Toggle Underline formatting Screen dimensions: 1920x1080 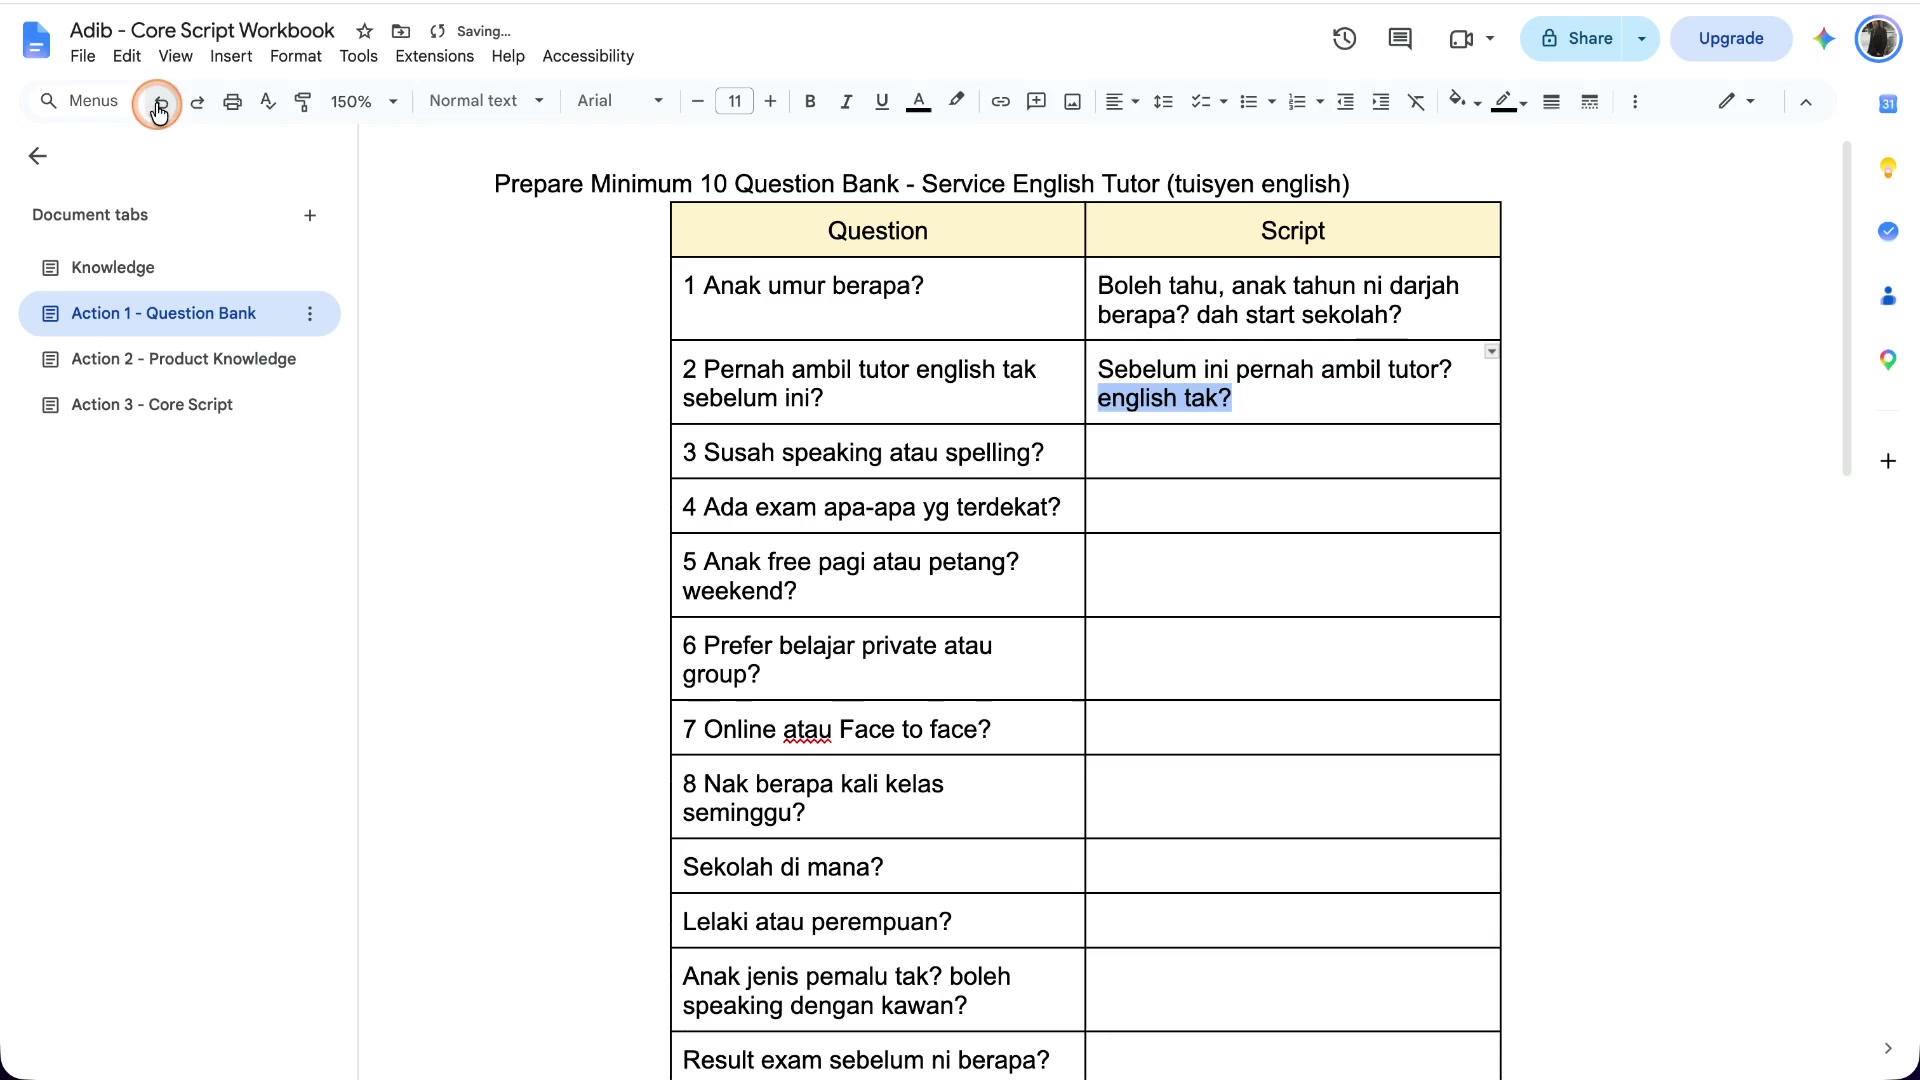coord(881,102)
